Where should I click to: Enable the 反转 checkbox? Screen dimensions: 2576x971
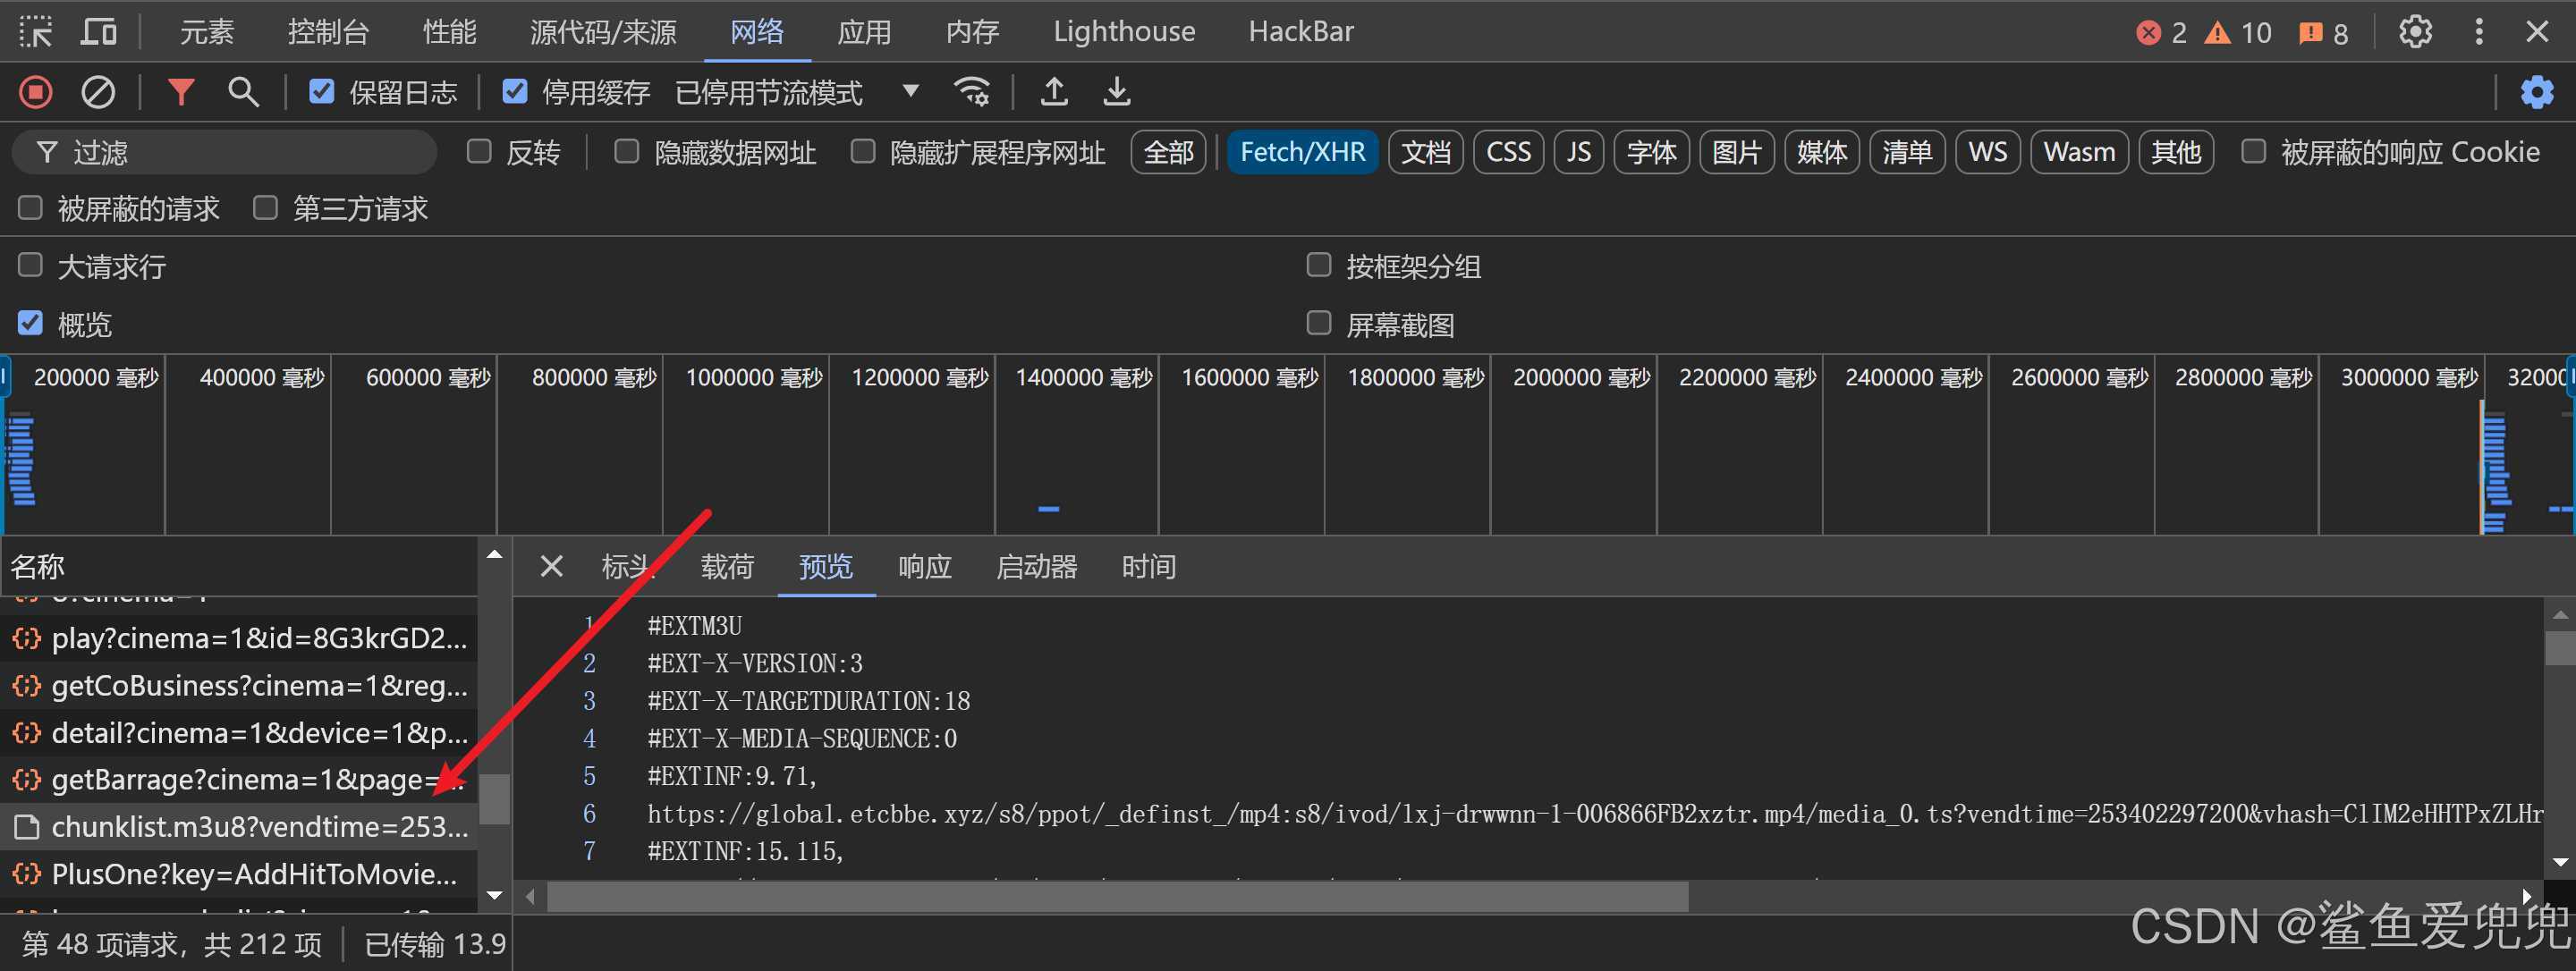point(479,152)
